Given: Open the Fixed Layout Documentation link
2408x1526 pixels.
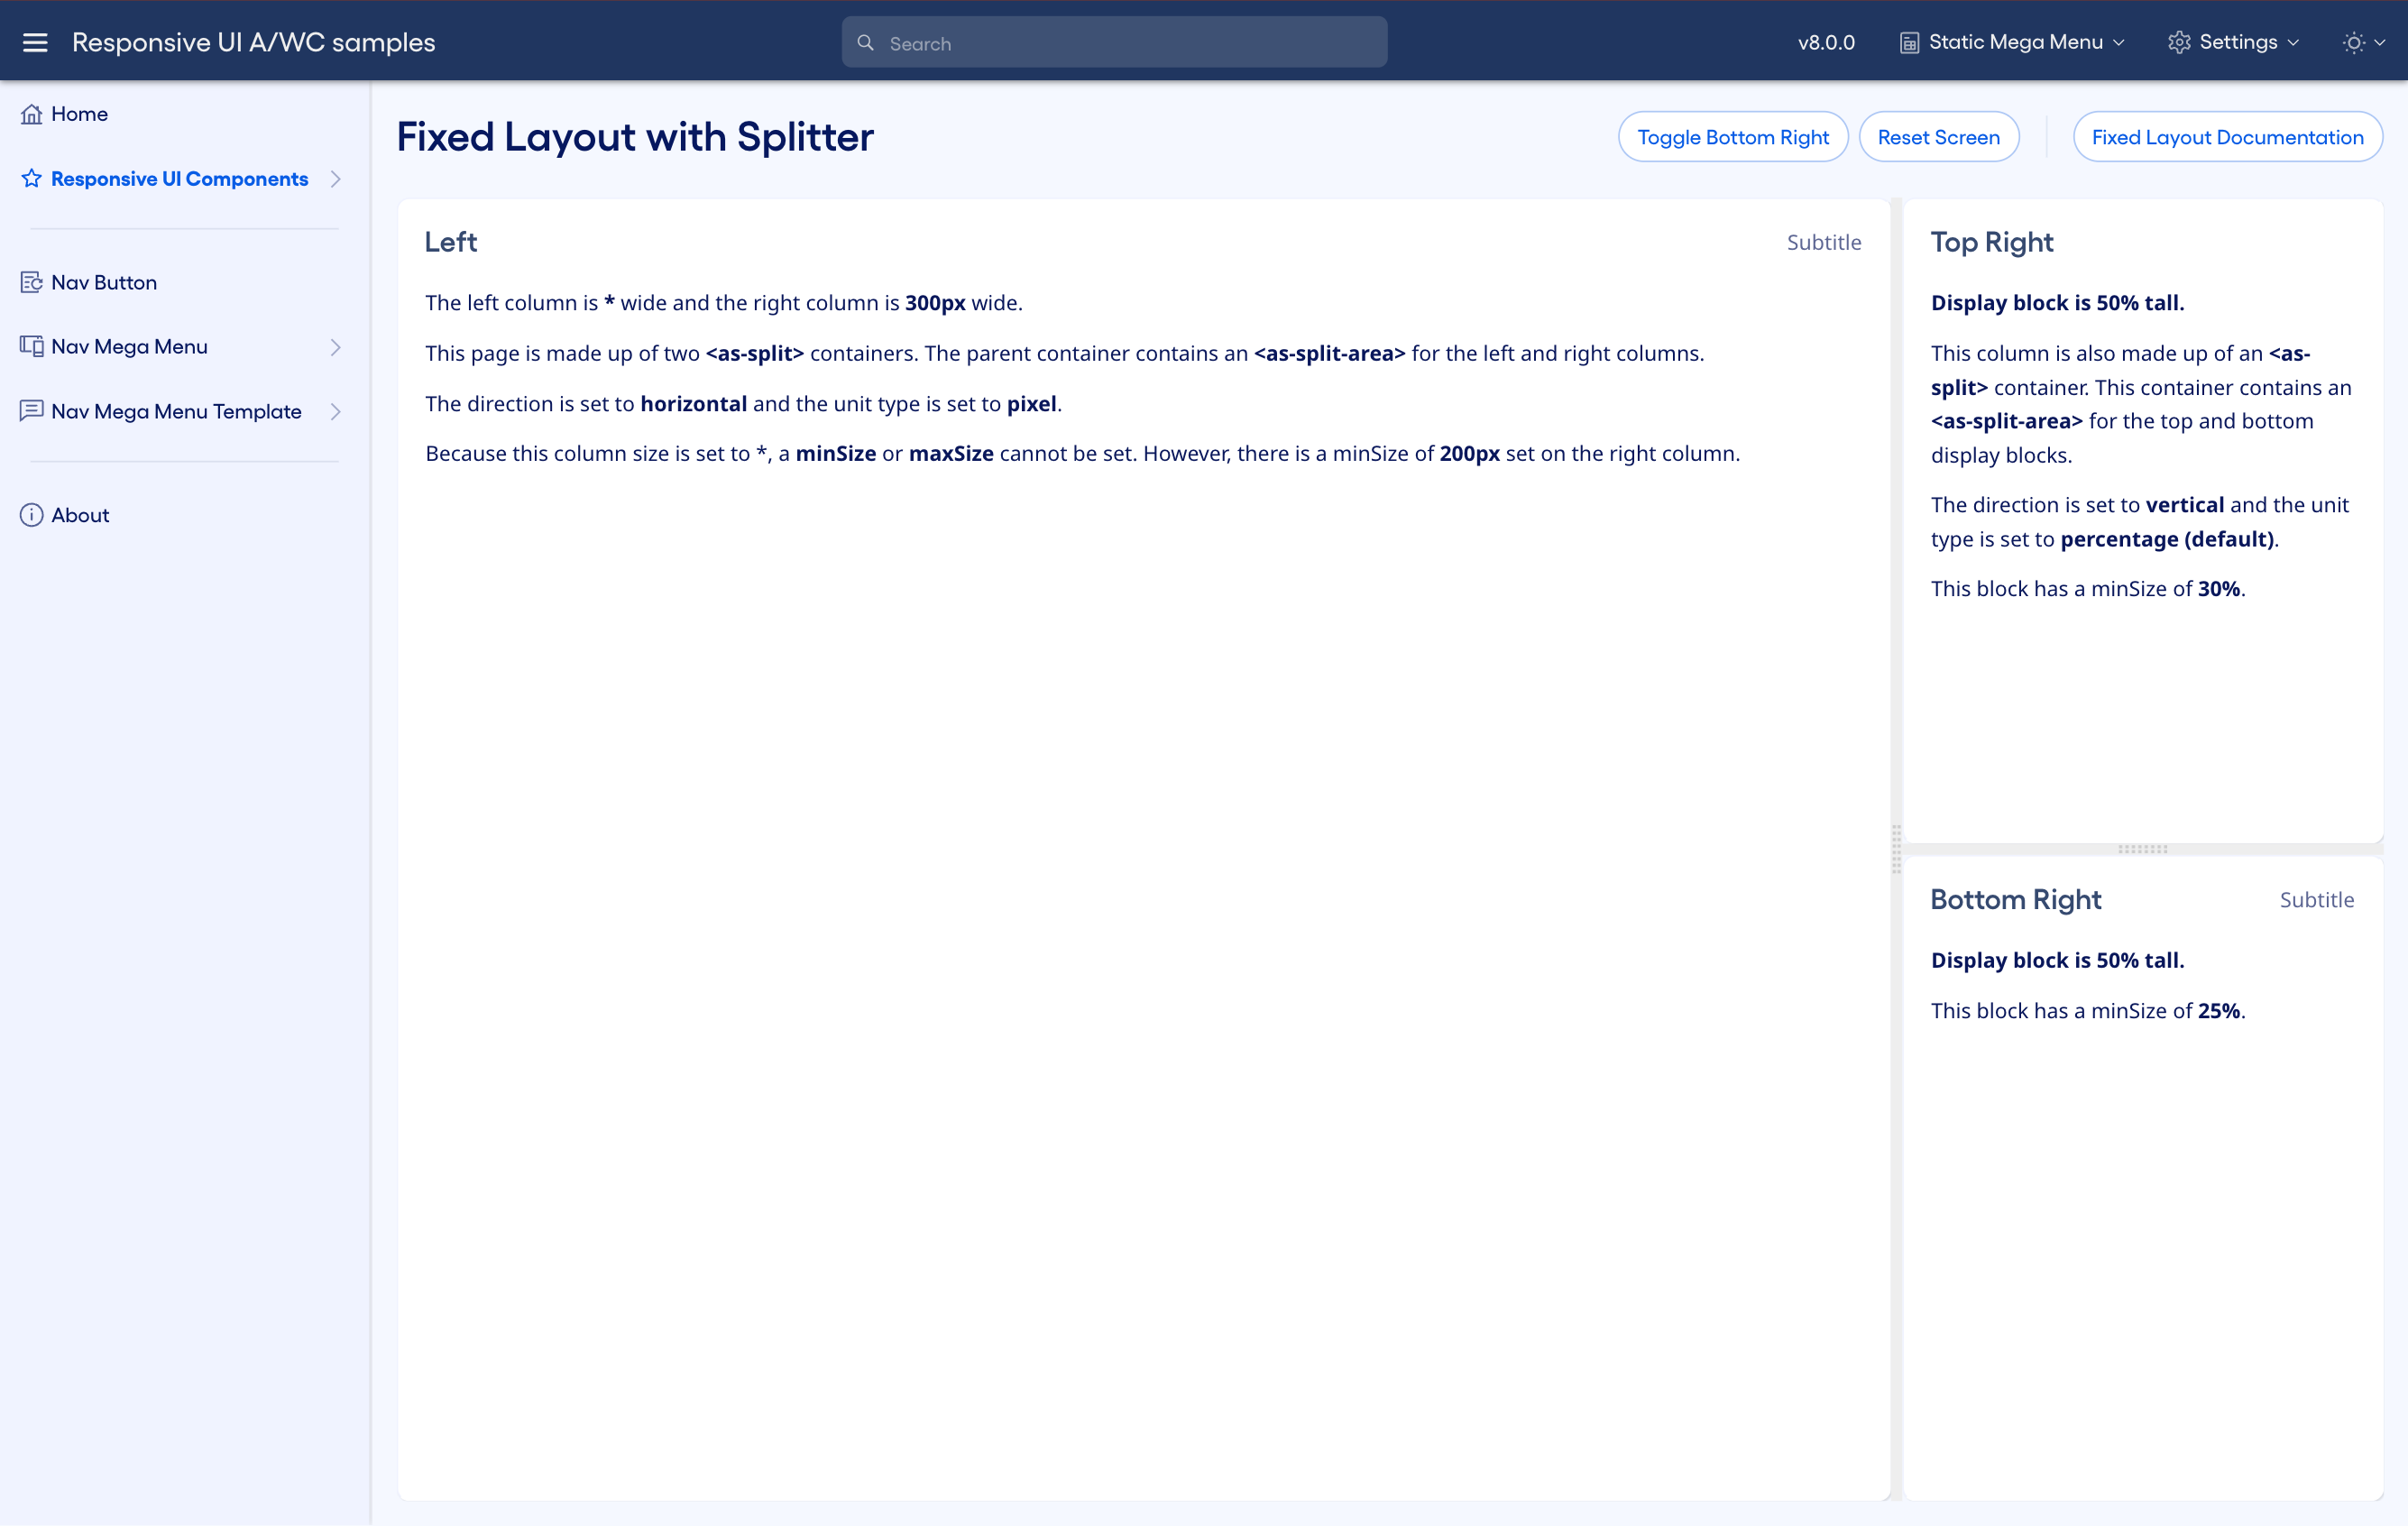Looking at the screenshot, I should tap(2228, 136).
